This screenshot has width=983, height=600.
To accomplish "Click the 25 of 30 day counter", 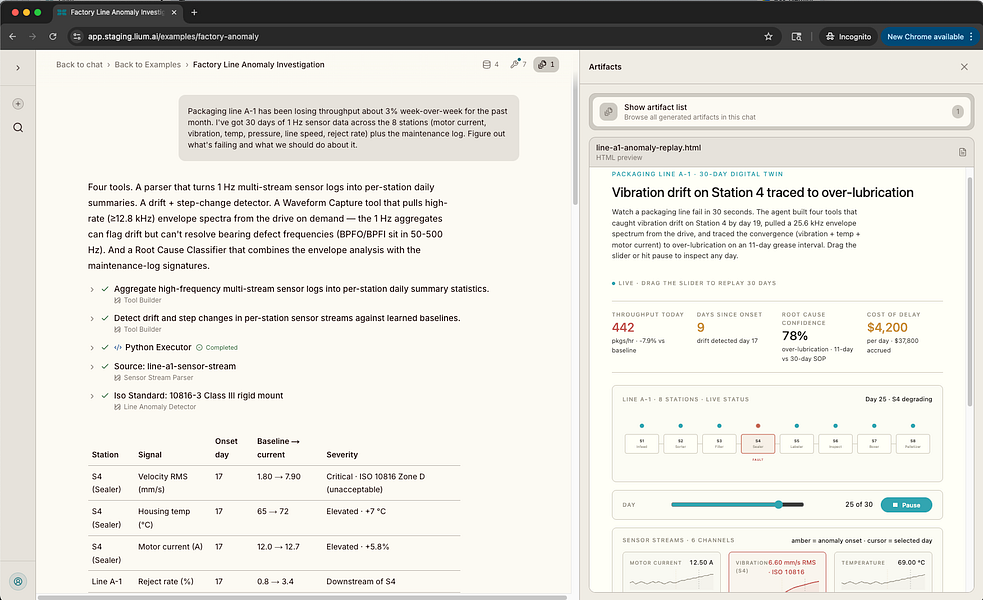I will tap(859, 505).
